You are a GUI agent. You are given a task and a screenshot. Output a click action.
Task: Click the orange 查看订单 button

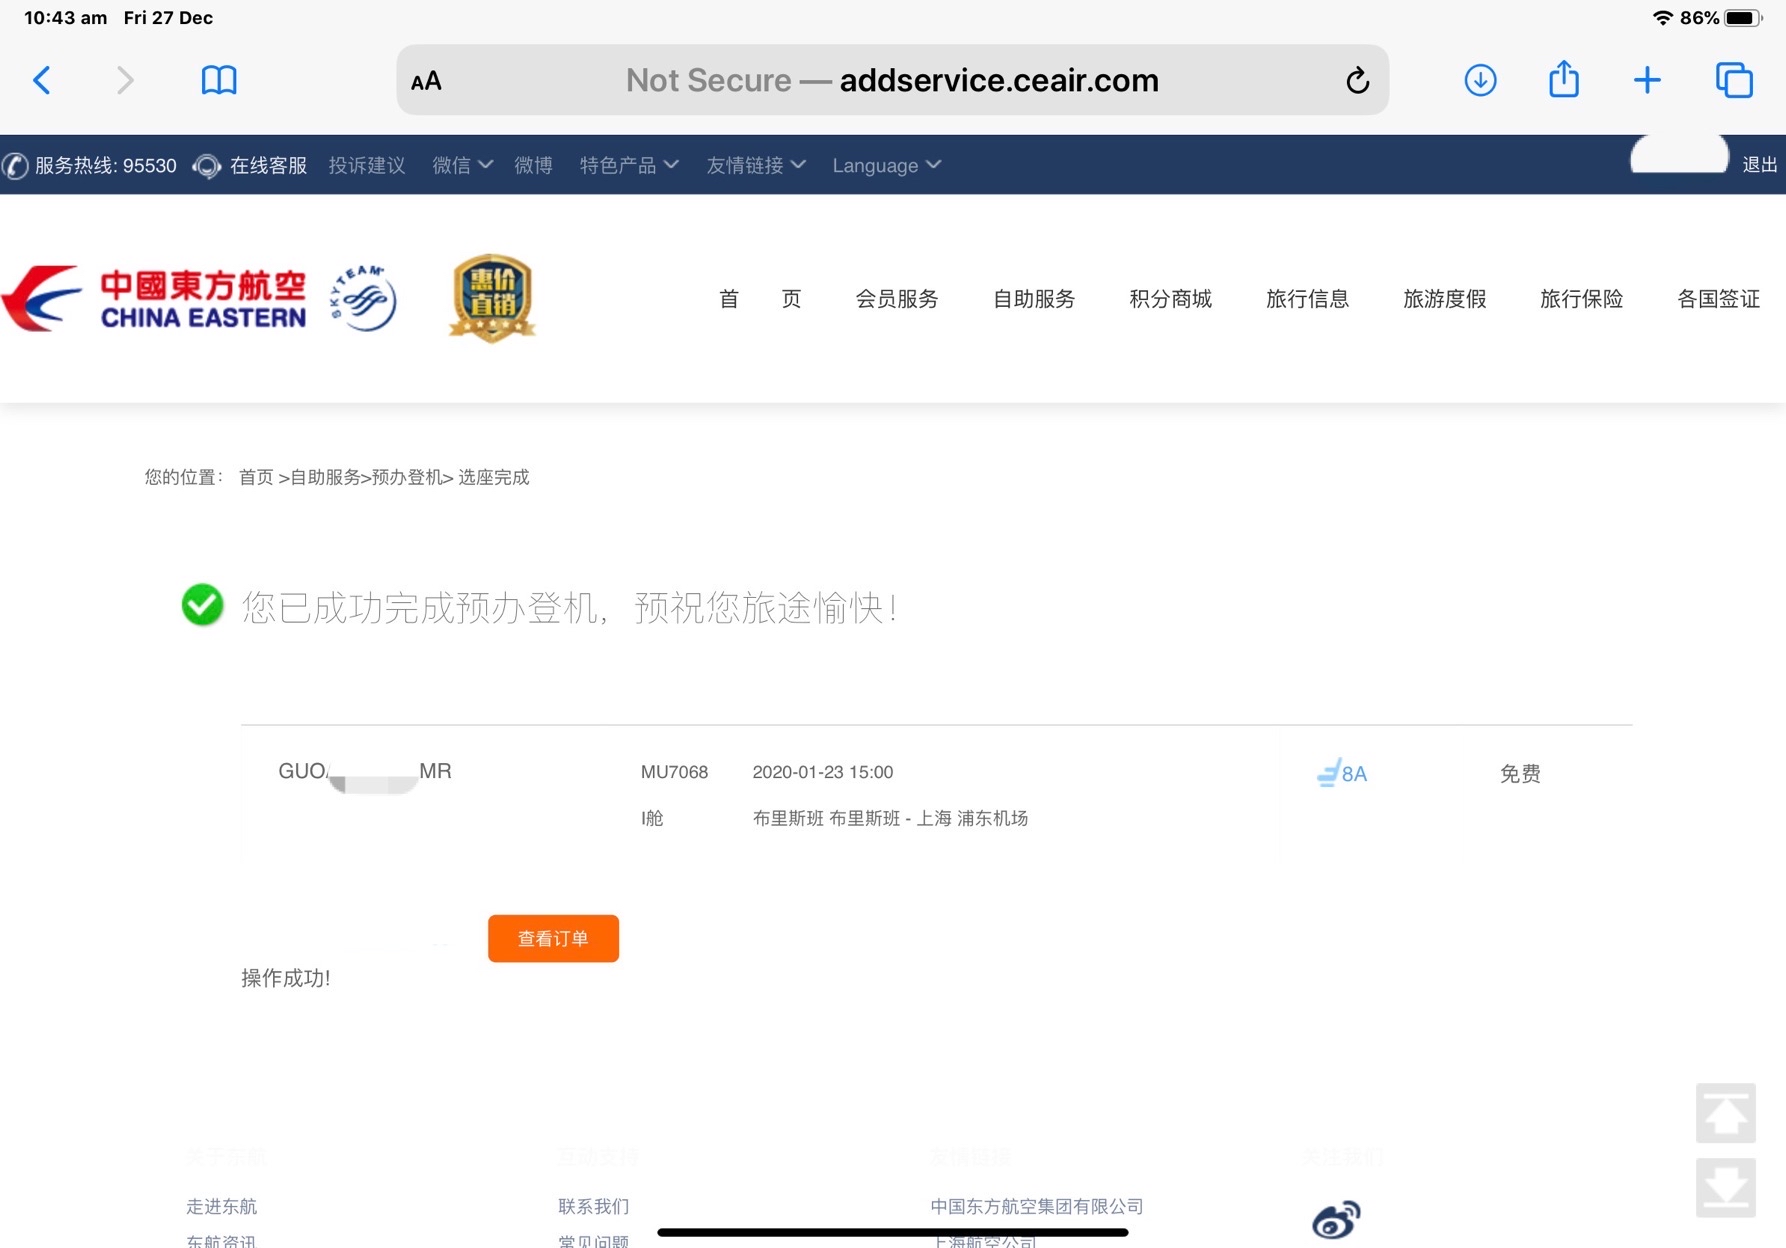click(x=553, y=938)
